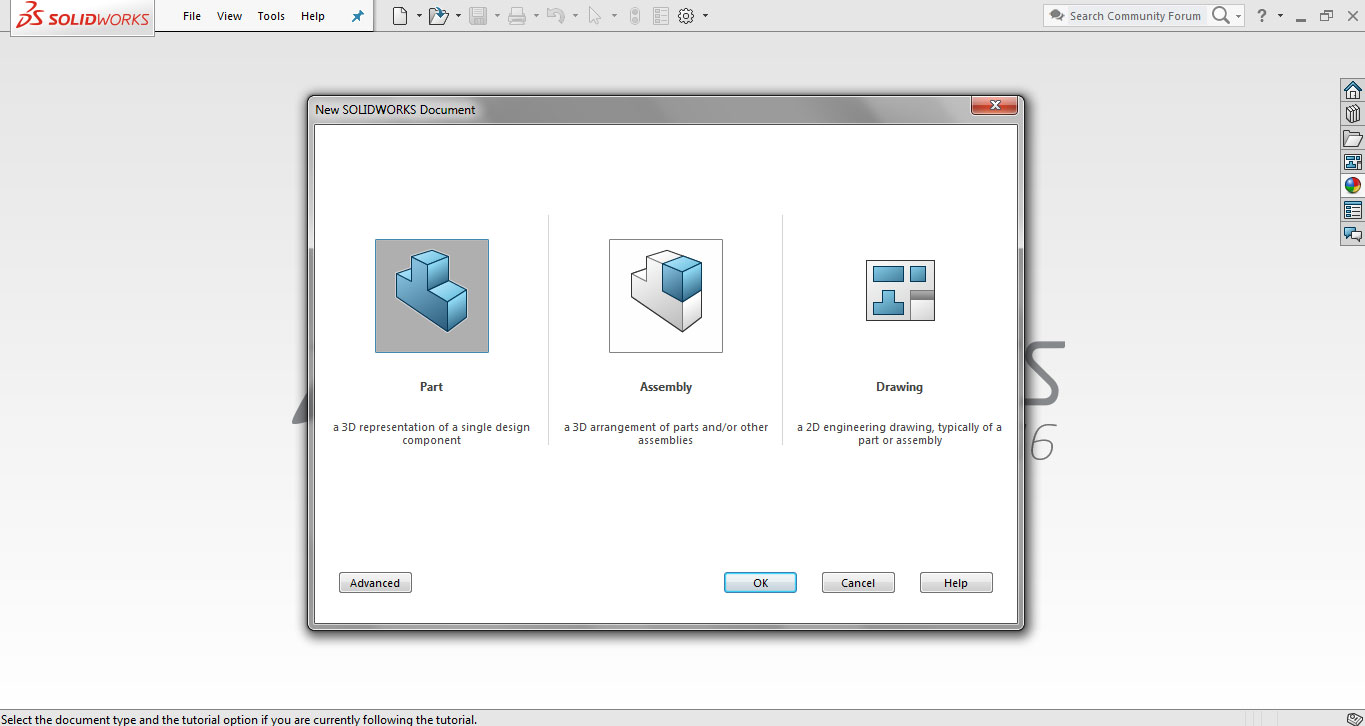Expand the Undo dropdown arrow
Viewport: 1365px width, 726px height.
[x=575, y=16]
